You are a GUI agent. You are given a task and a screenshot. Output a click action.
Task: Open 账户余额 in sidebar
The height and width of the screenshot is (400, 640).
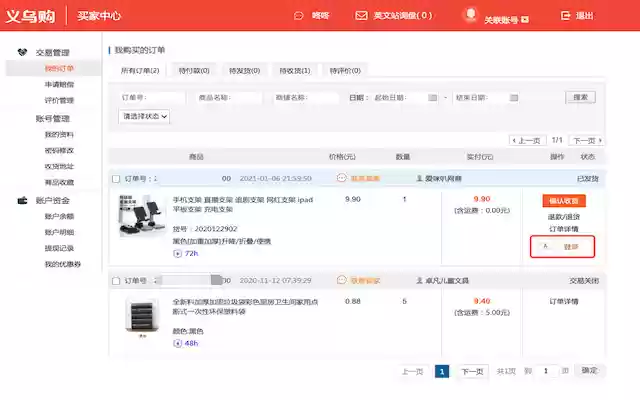(59, 216)
